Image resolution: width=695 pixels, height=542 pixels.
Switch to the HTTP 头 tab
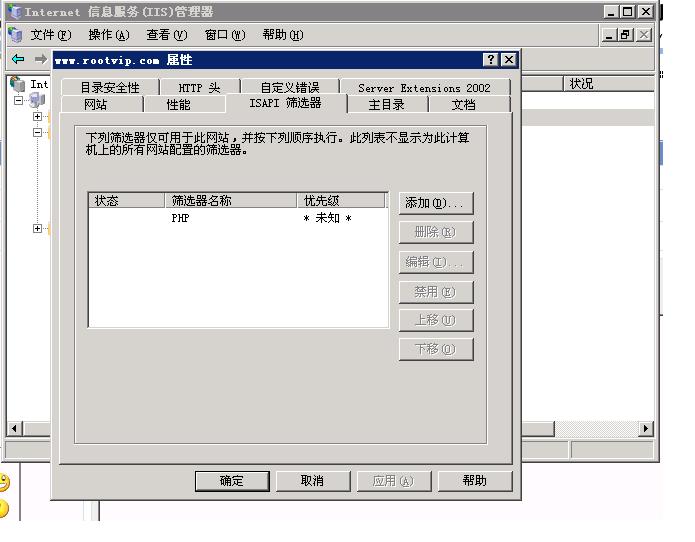(x=199, y=87)
